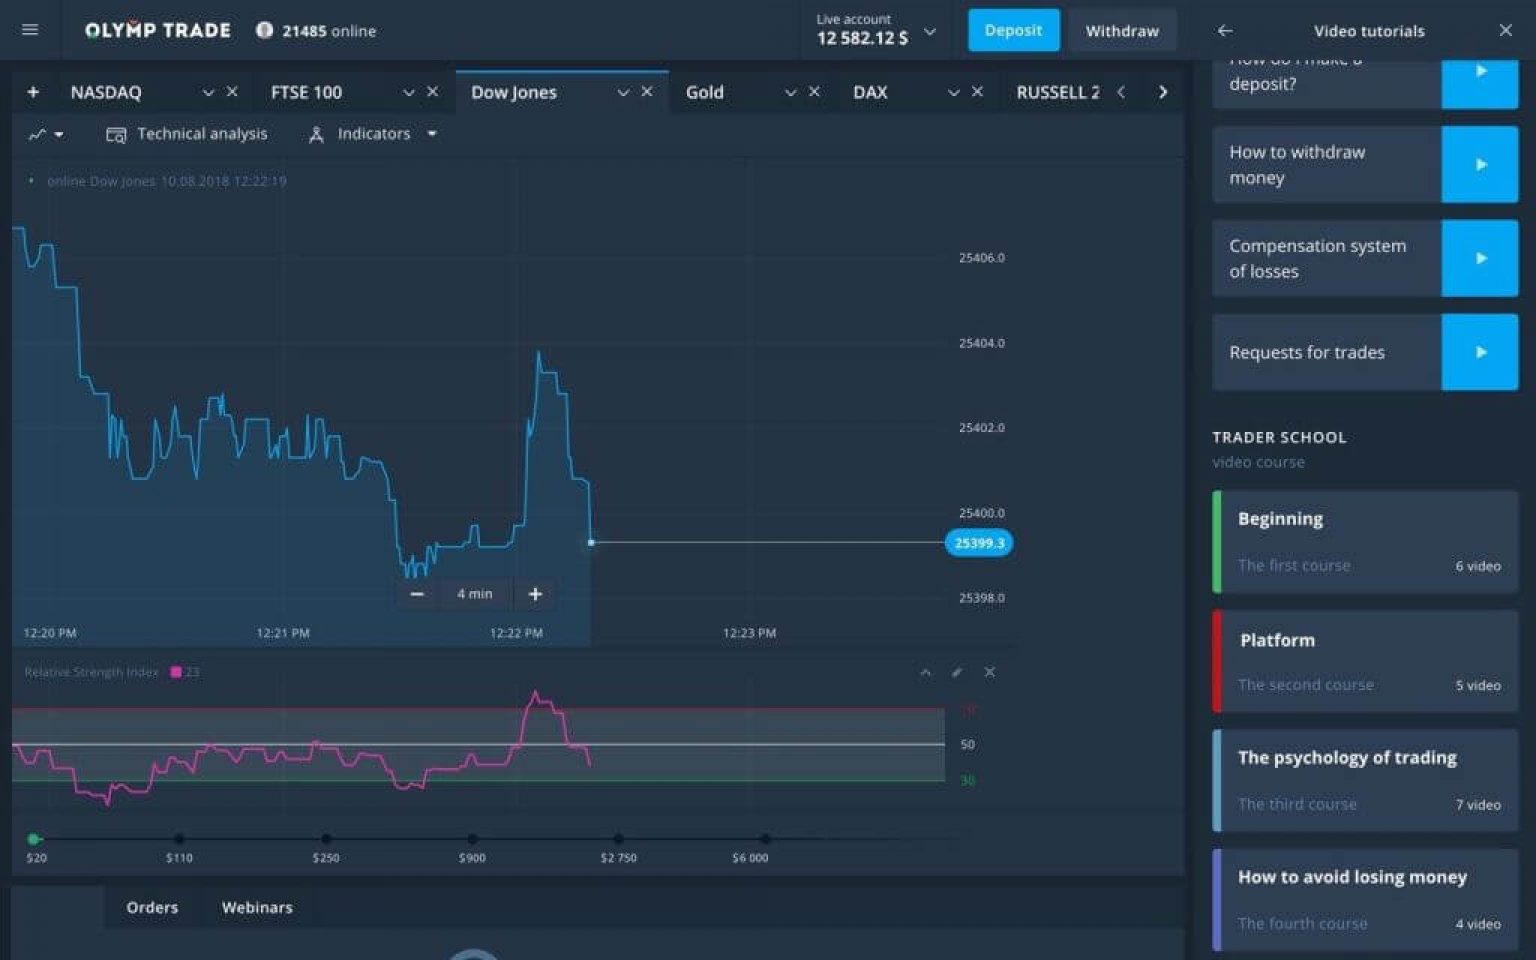Viewport: 1536px width, 960px height.
Task: Play Requests for trades video
Action: pyautogui.click(x=1480, y=352)
